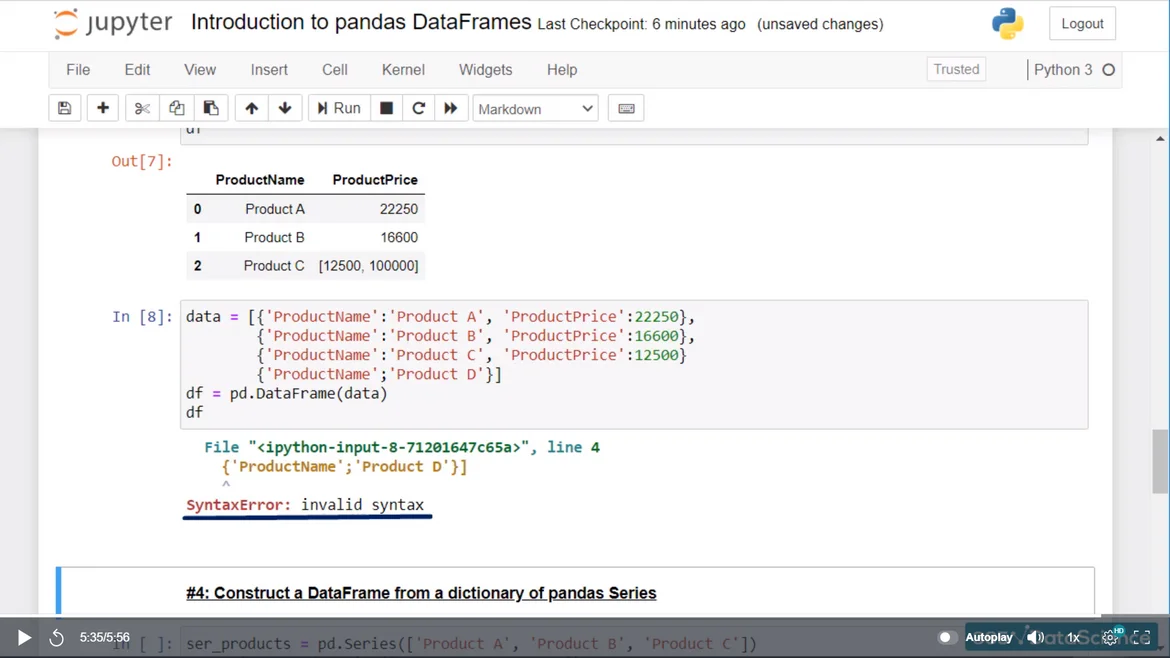
Task: Copy selected cells icon
Action: 176,108
